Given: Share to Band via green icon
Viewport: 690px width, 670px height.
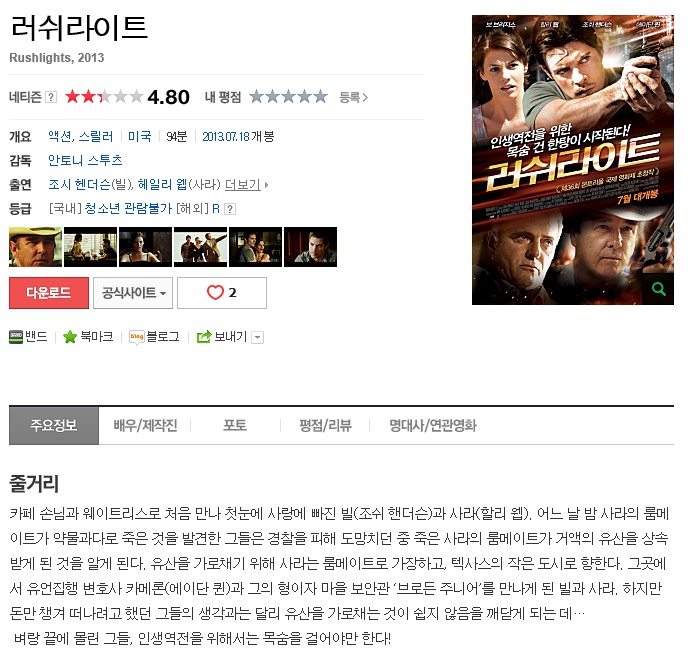Looking at the screenshot, I should [x=16, y=337].
